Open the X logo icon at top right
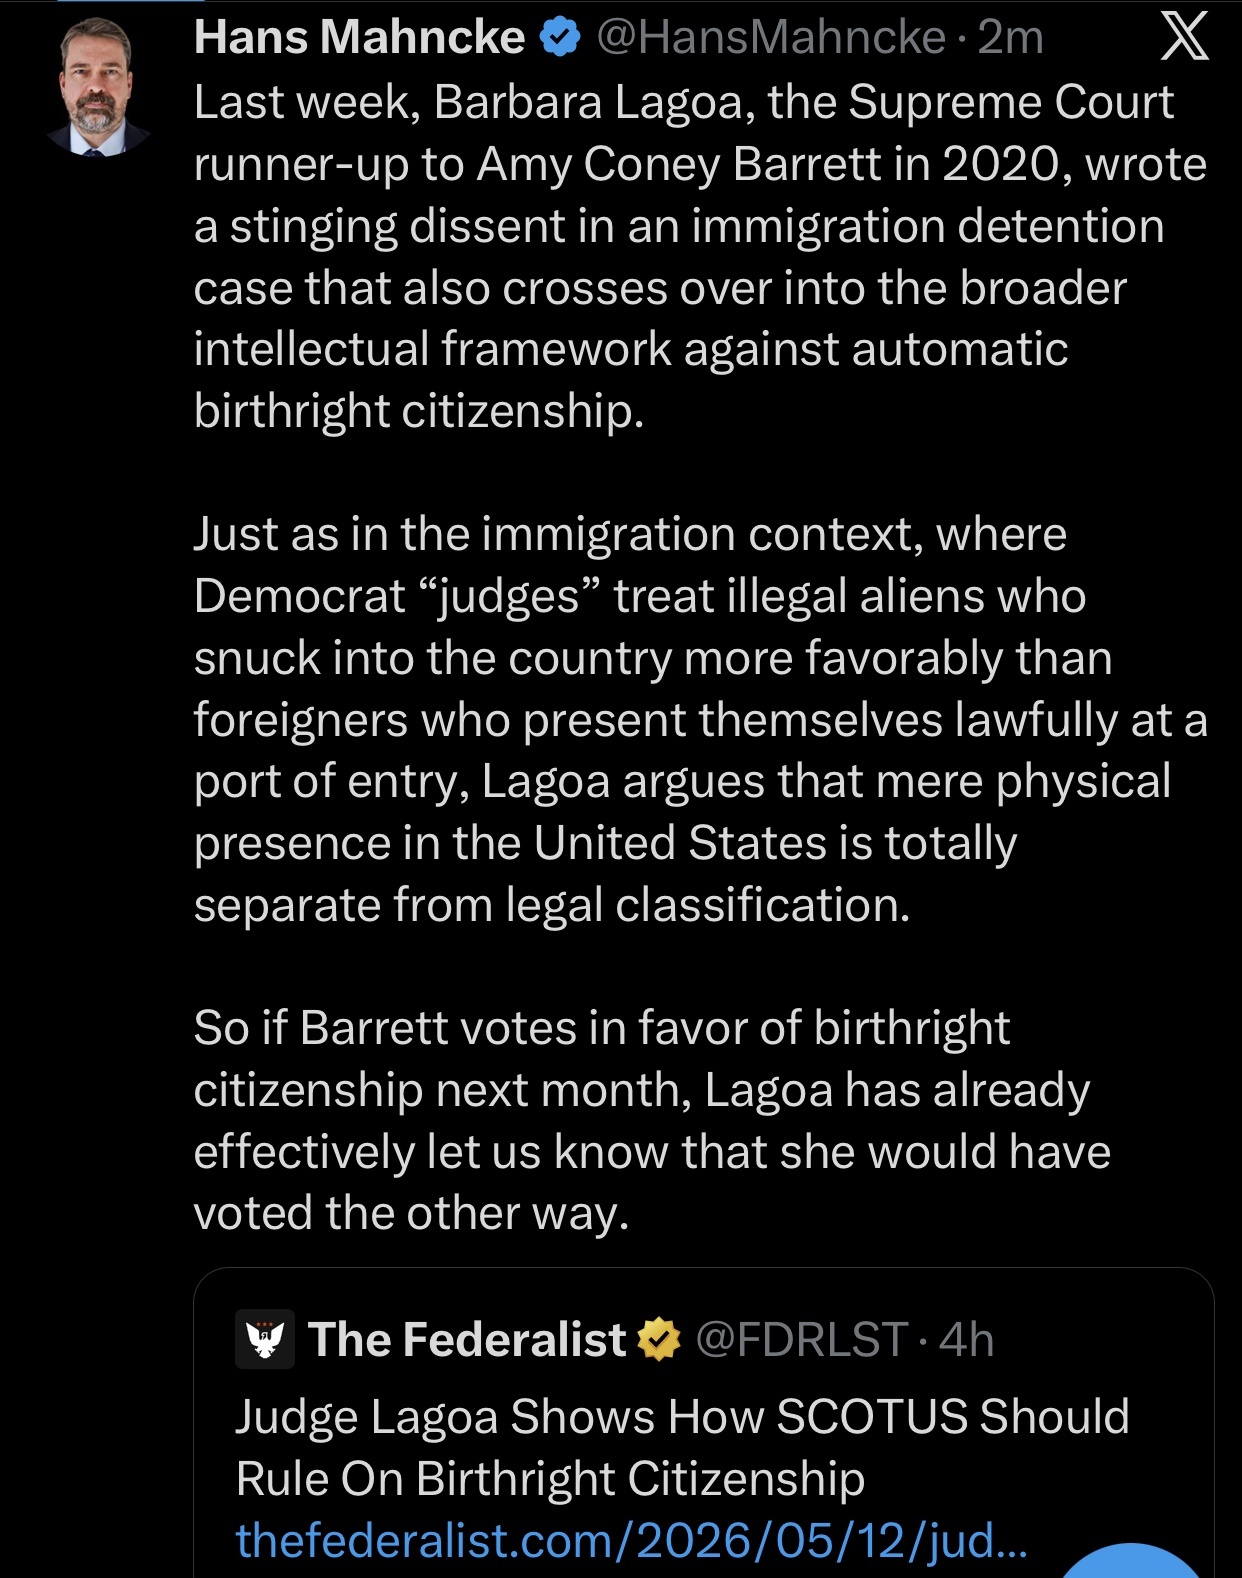This screenshot has width=1242, height=1578. click(1185, 36)
